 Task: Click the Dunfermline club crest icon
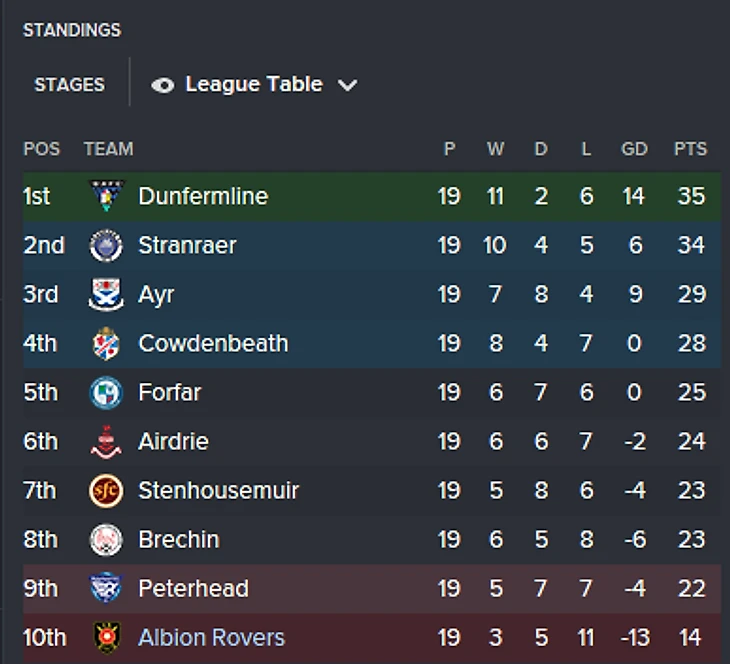pos(106,196)
